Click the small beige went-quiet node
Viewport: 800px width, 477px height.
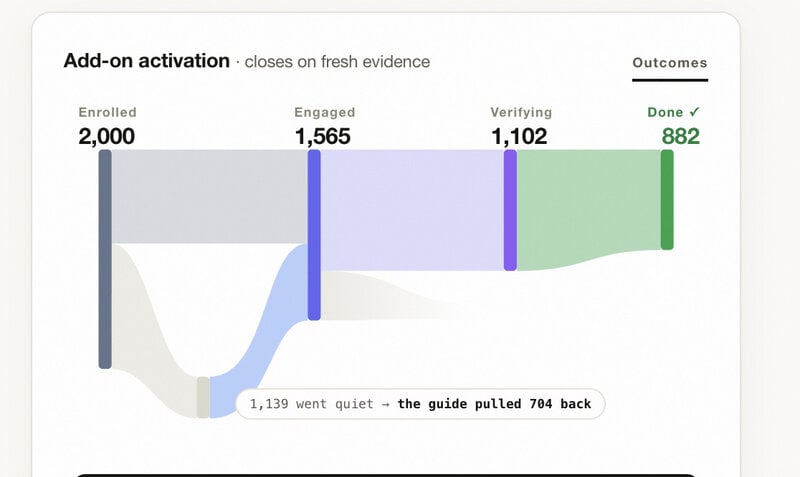[x=203, y=397]
